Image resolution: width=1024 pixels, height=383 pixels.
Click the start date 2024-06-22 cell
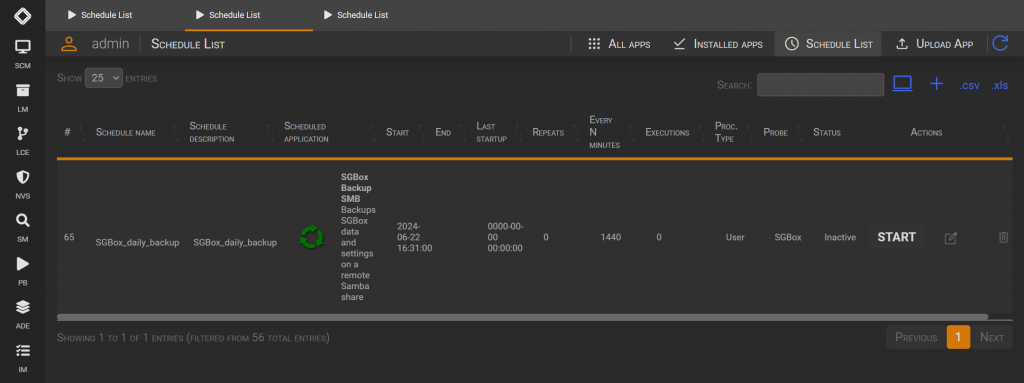(x=415, y=237)
